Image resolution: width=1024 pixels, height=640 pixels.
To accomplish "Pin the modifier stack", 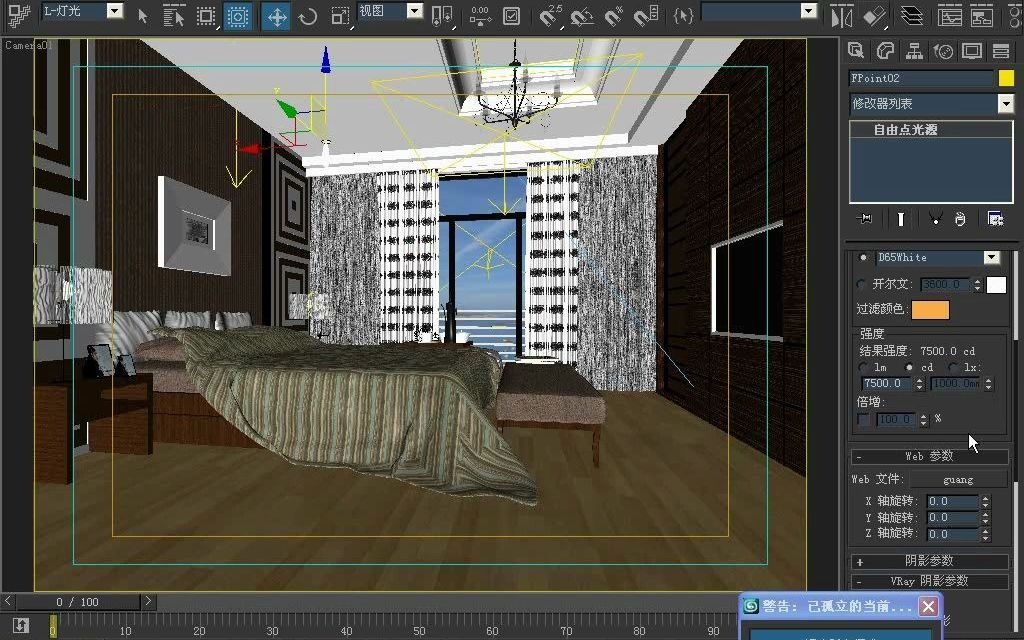I will [x=864, y=219].
